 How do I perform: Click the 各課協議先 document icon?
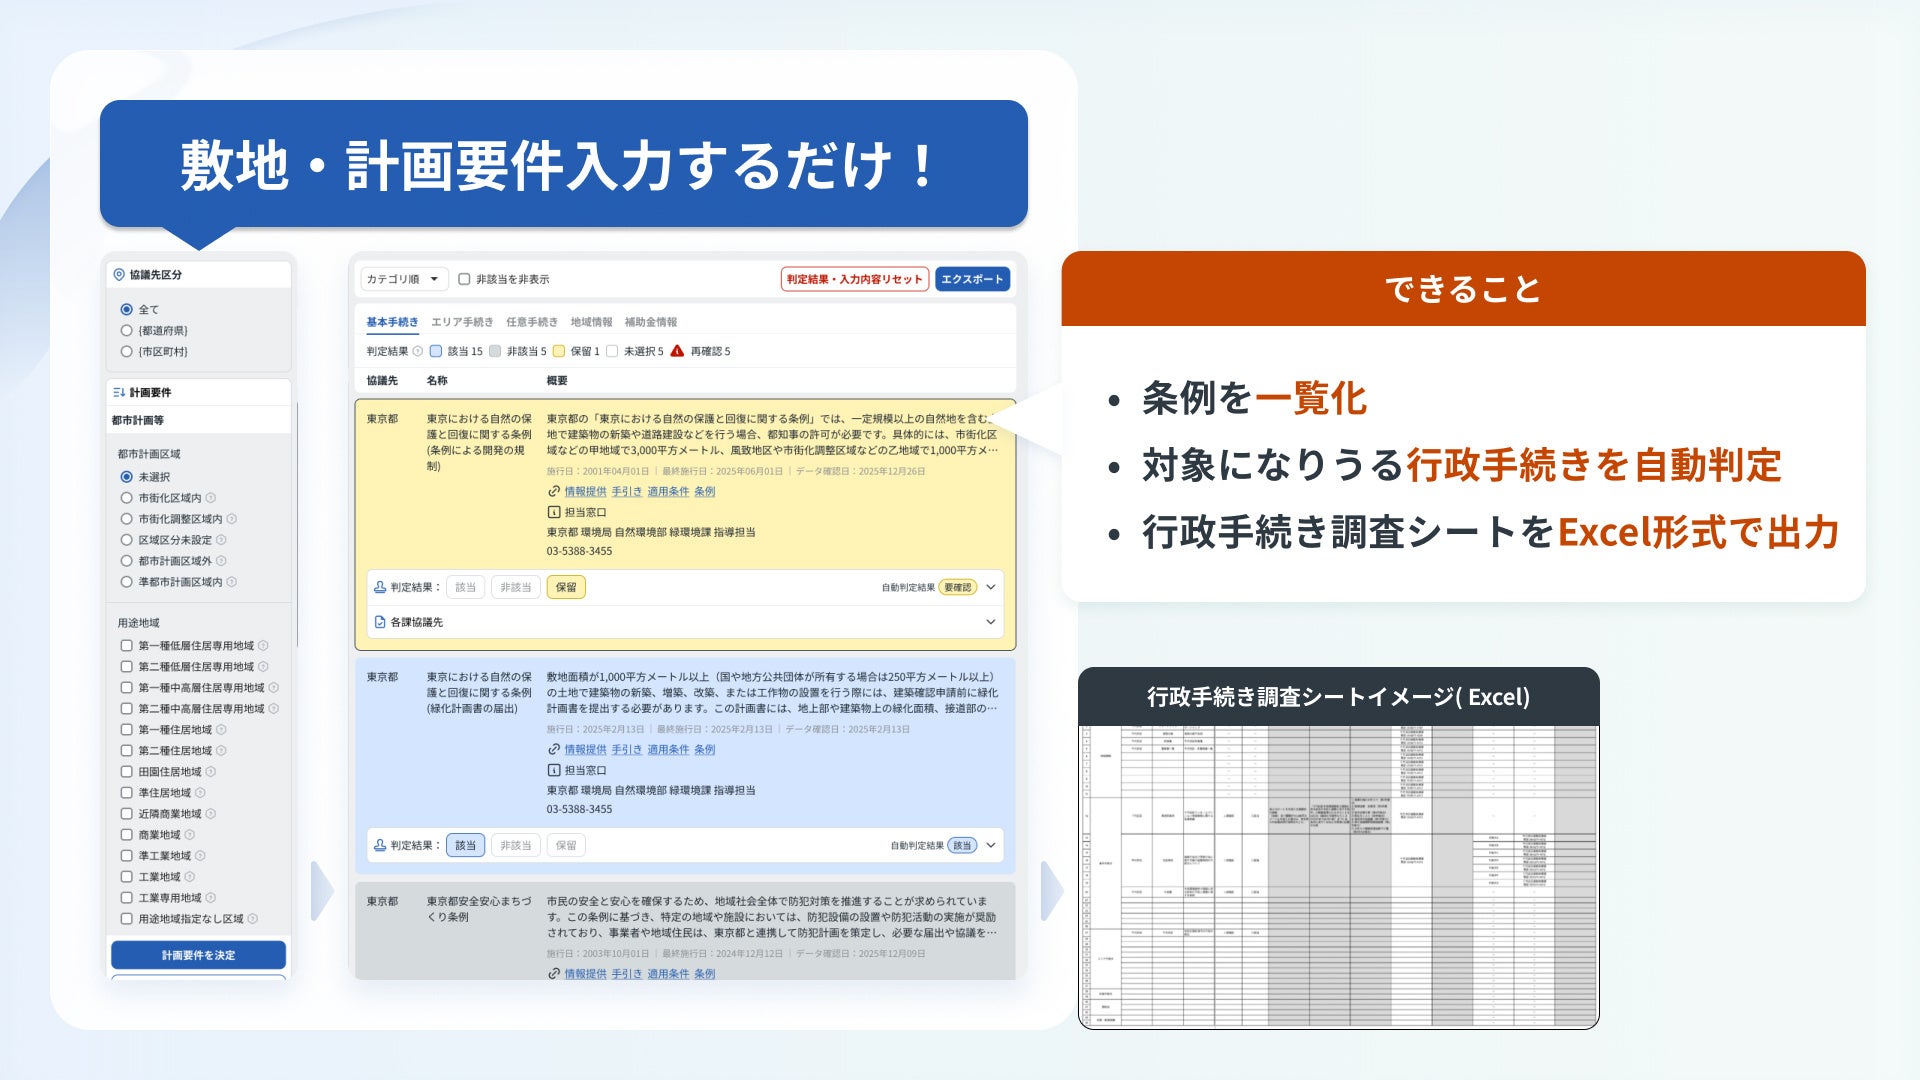click(x=380, y=622)
